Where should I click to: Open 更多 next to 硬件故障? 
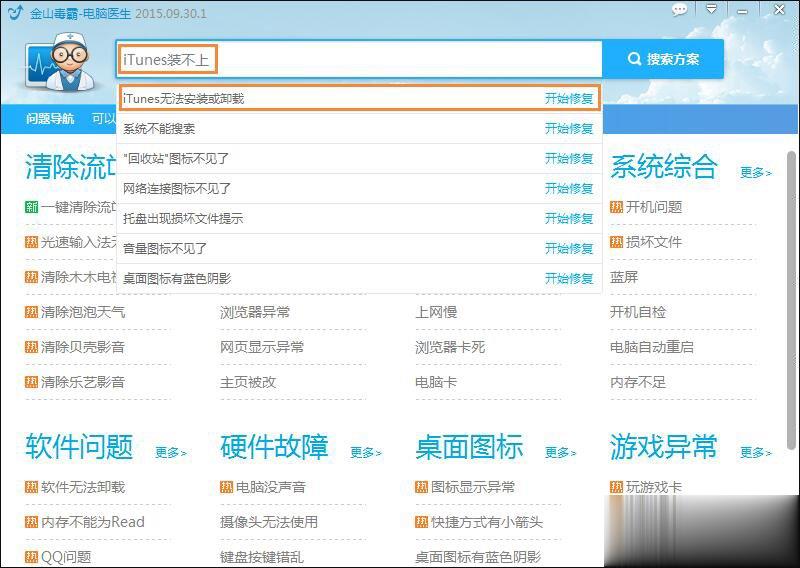click(x=366, y=452)
